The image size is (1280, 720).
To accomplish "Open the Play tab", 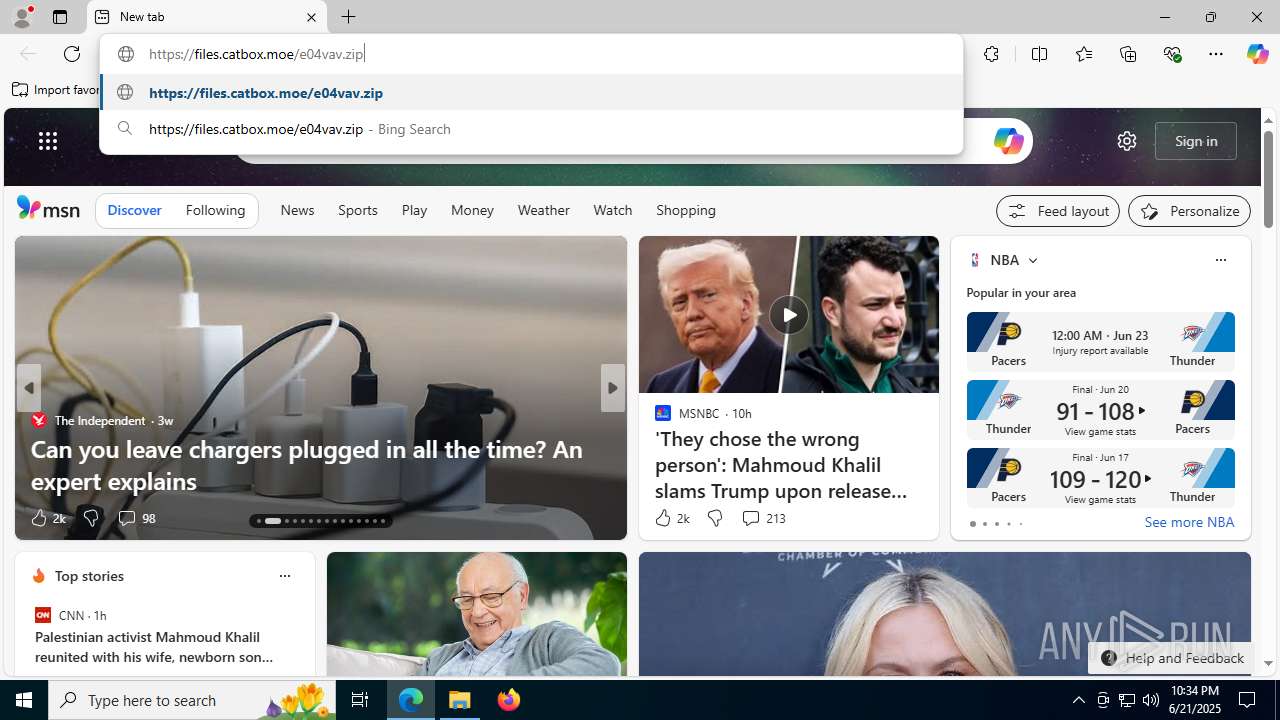I will [x=414, y=210].
